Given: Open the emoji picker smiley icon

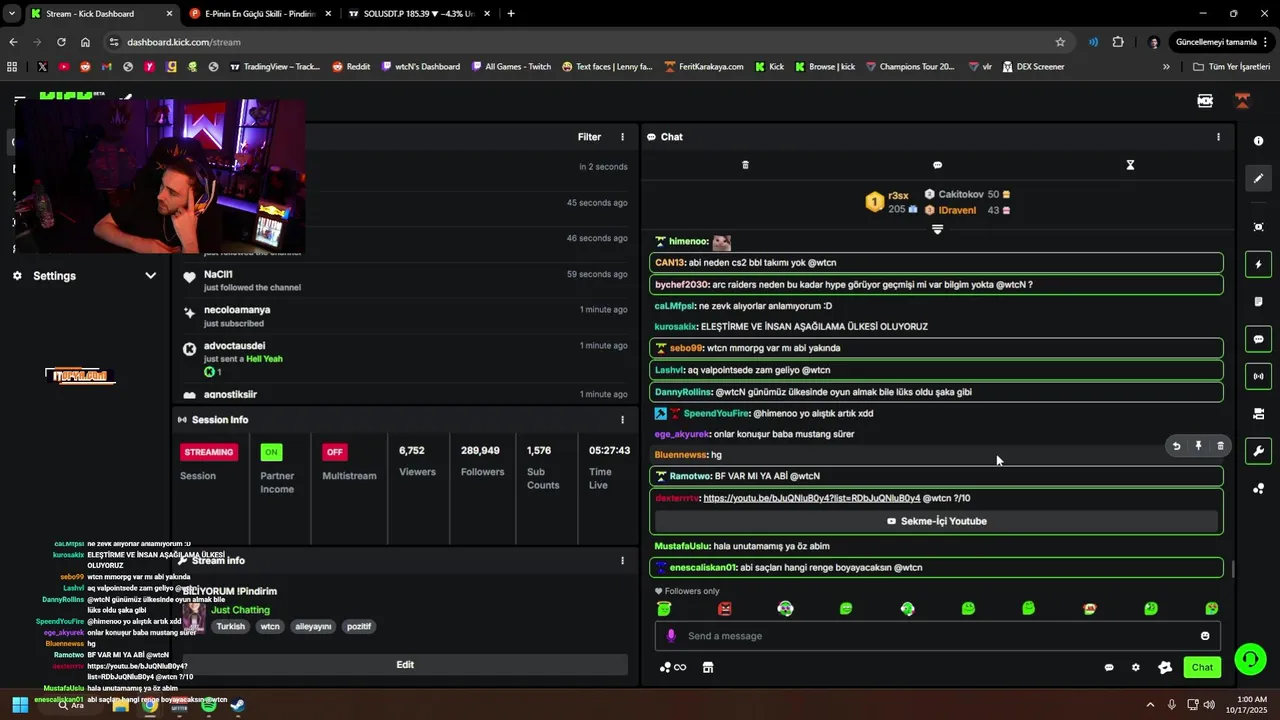Looking at the screenshot, I should [x=1205, y=636].
